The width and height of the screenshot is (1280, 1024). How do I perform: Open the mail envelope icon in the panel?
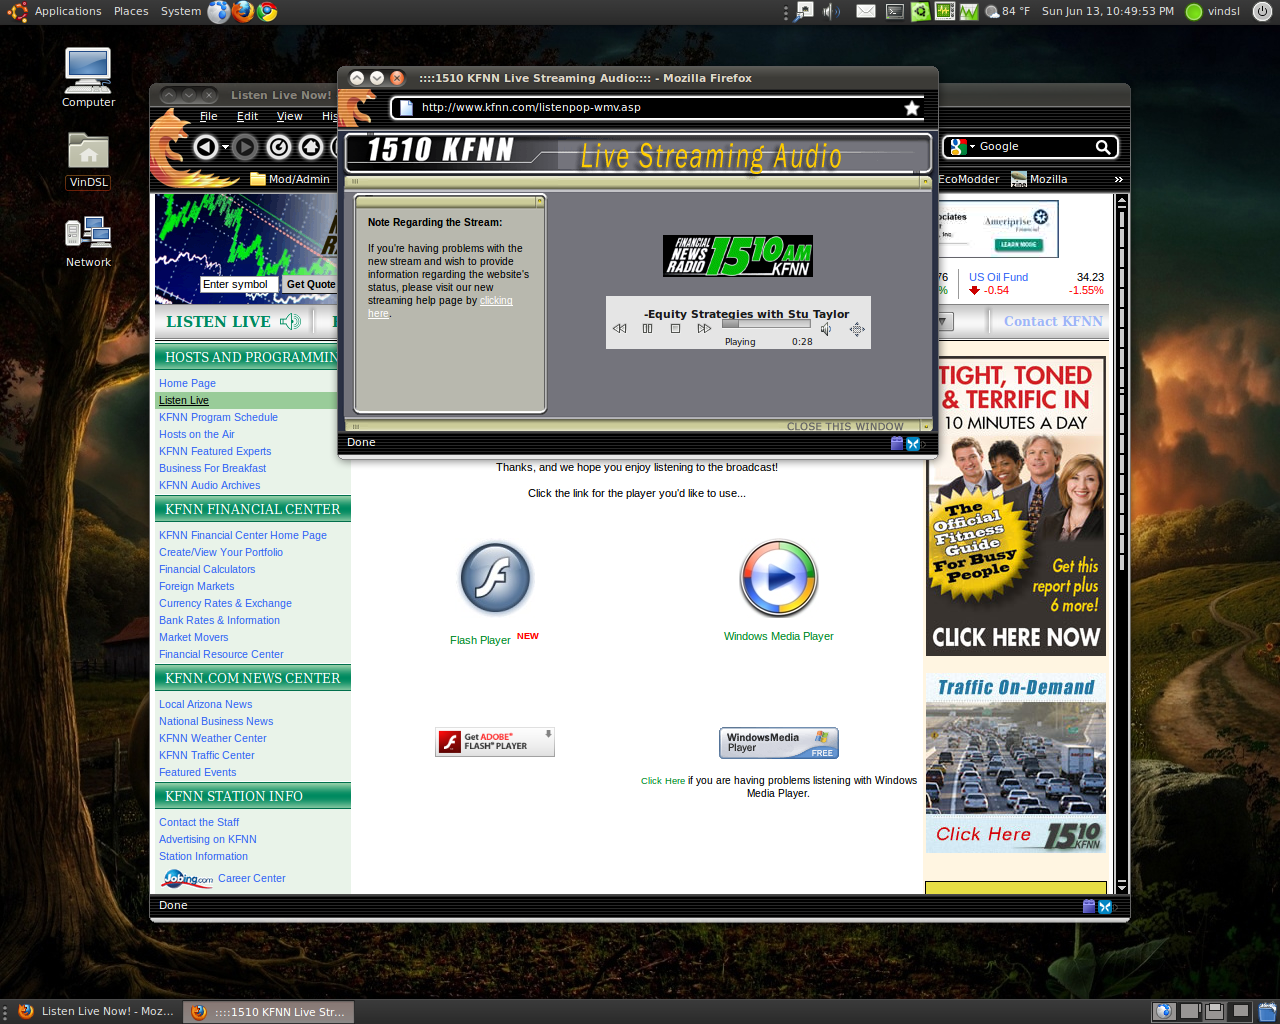coord(866,12)
